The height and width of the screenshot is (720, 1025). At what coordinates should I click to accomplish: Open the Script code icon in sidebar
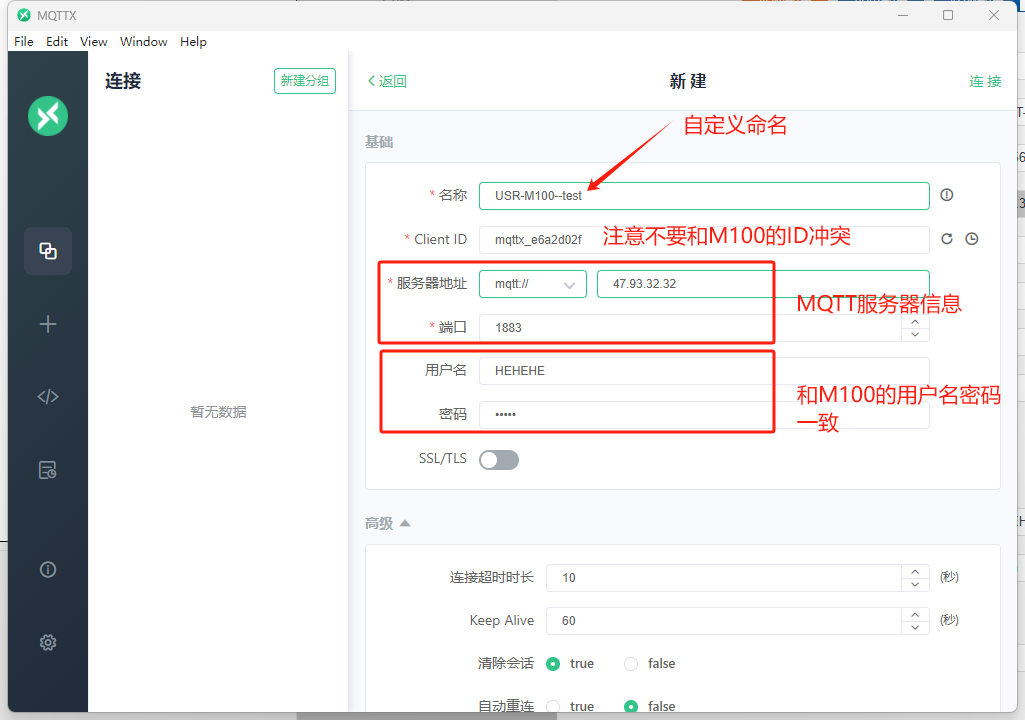(47, 397)
